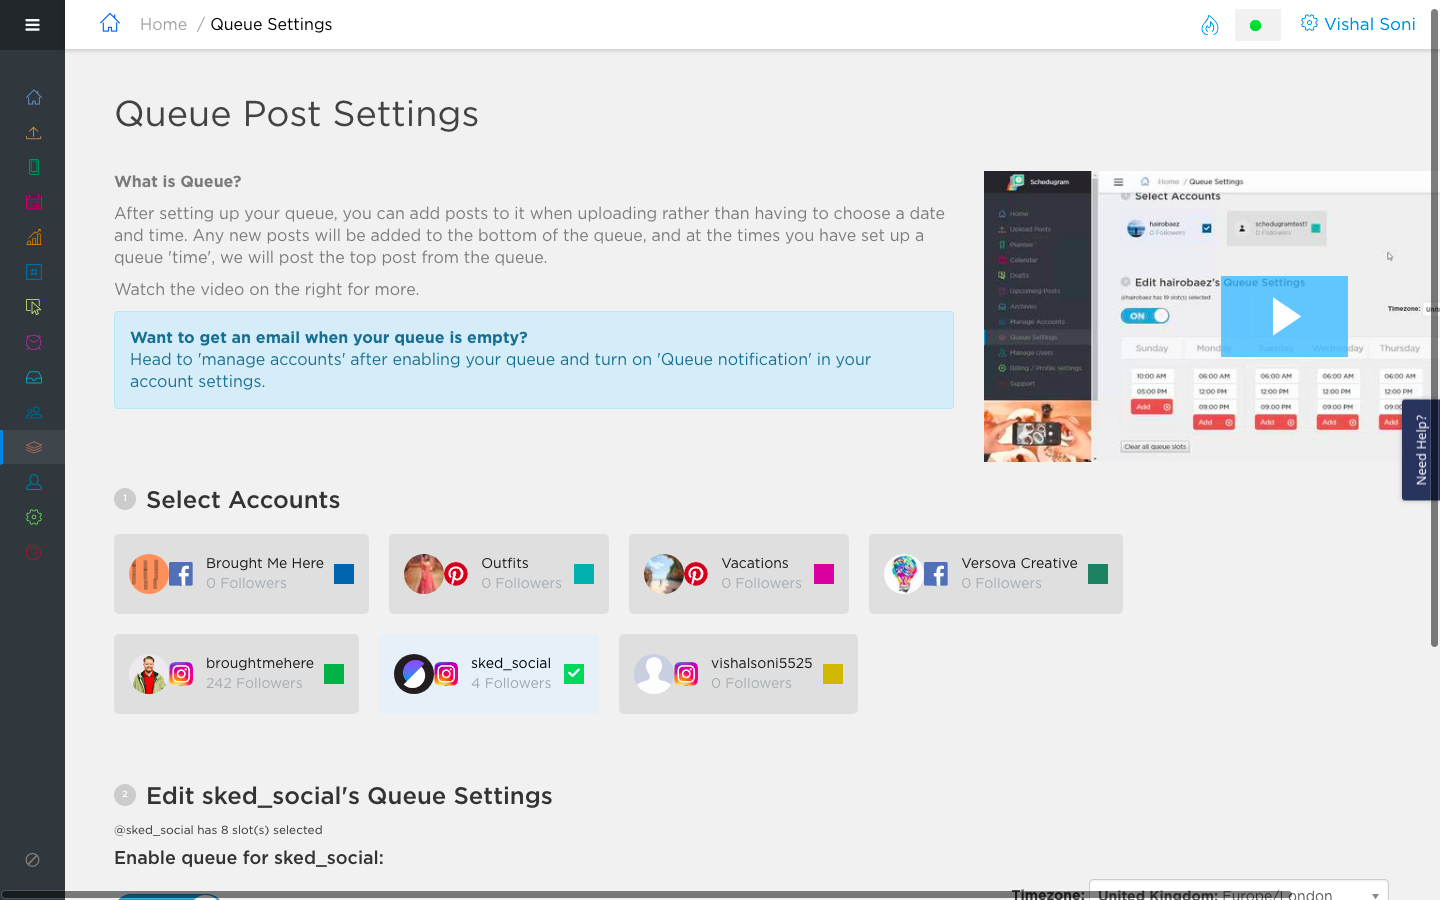This screenshot has width=1440, height=900.
Task: Click the Outfits profile avatar
Action: point(424,574)
